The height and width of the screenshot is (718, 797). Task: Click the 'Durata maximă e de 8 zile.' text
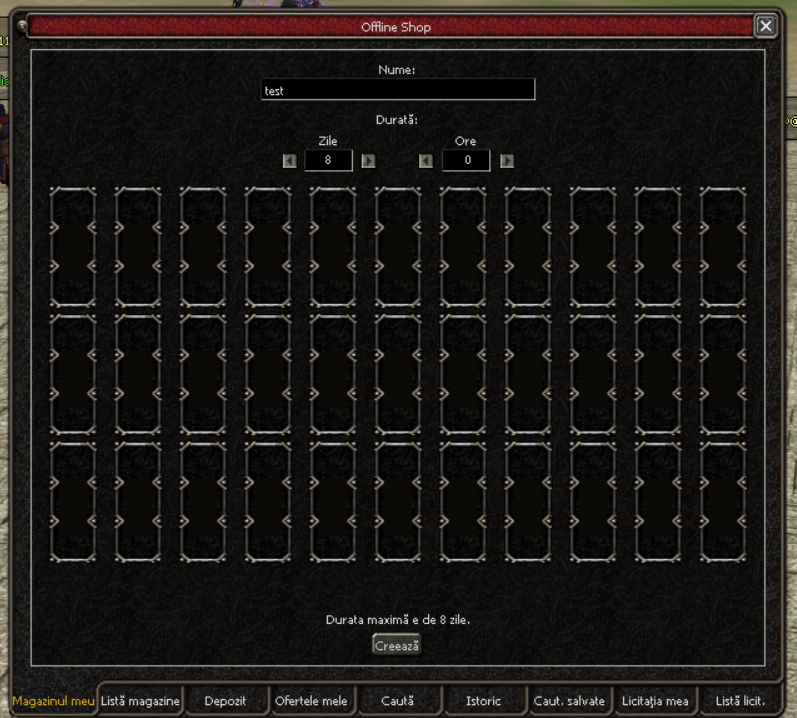398,620
